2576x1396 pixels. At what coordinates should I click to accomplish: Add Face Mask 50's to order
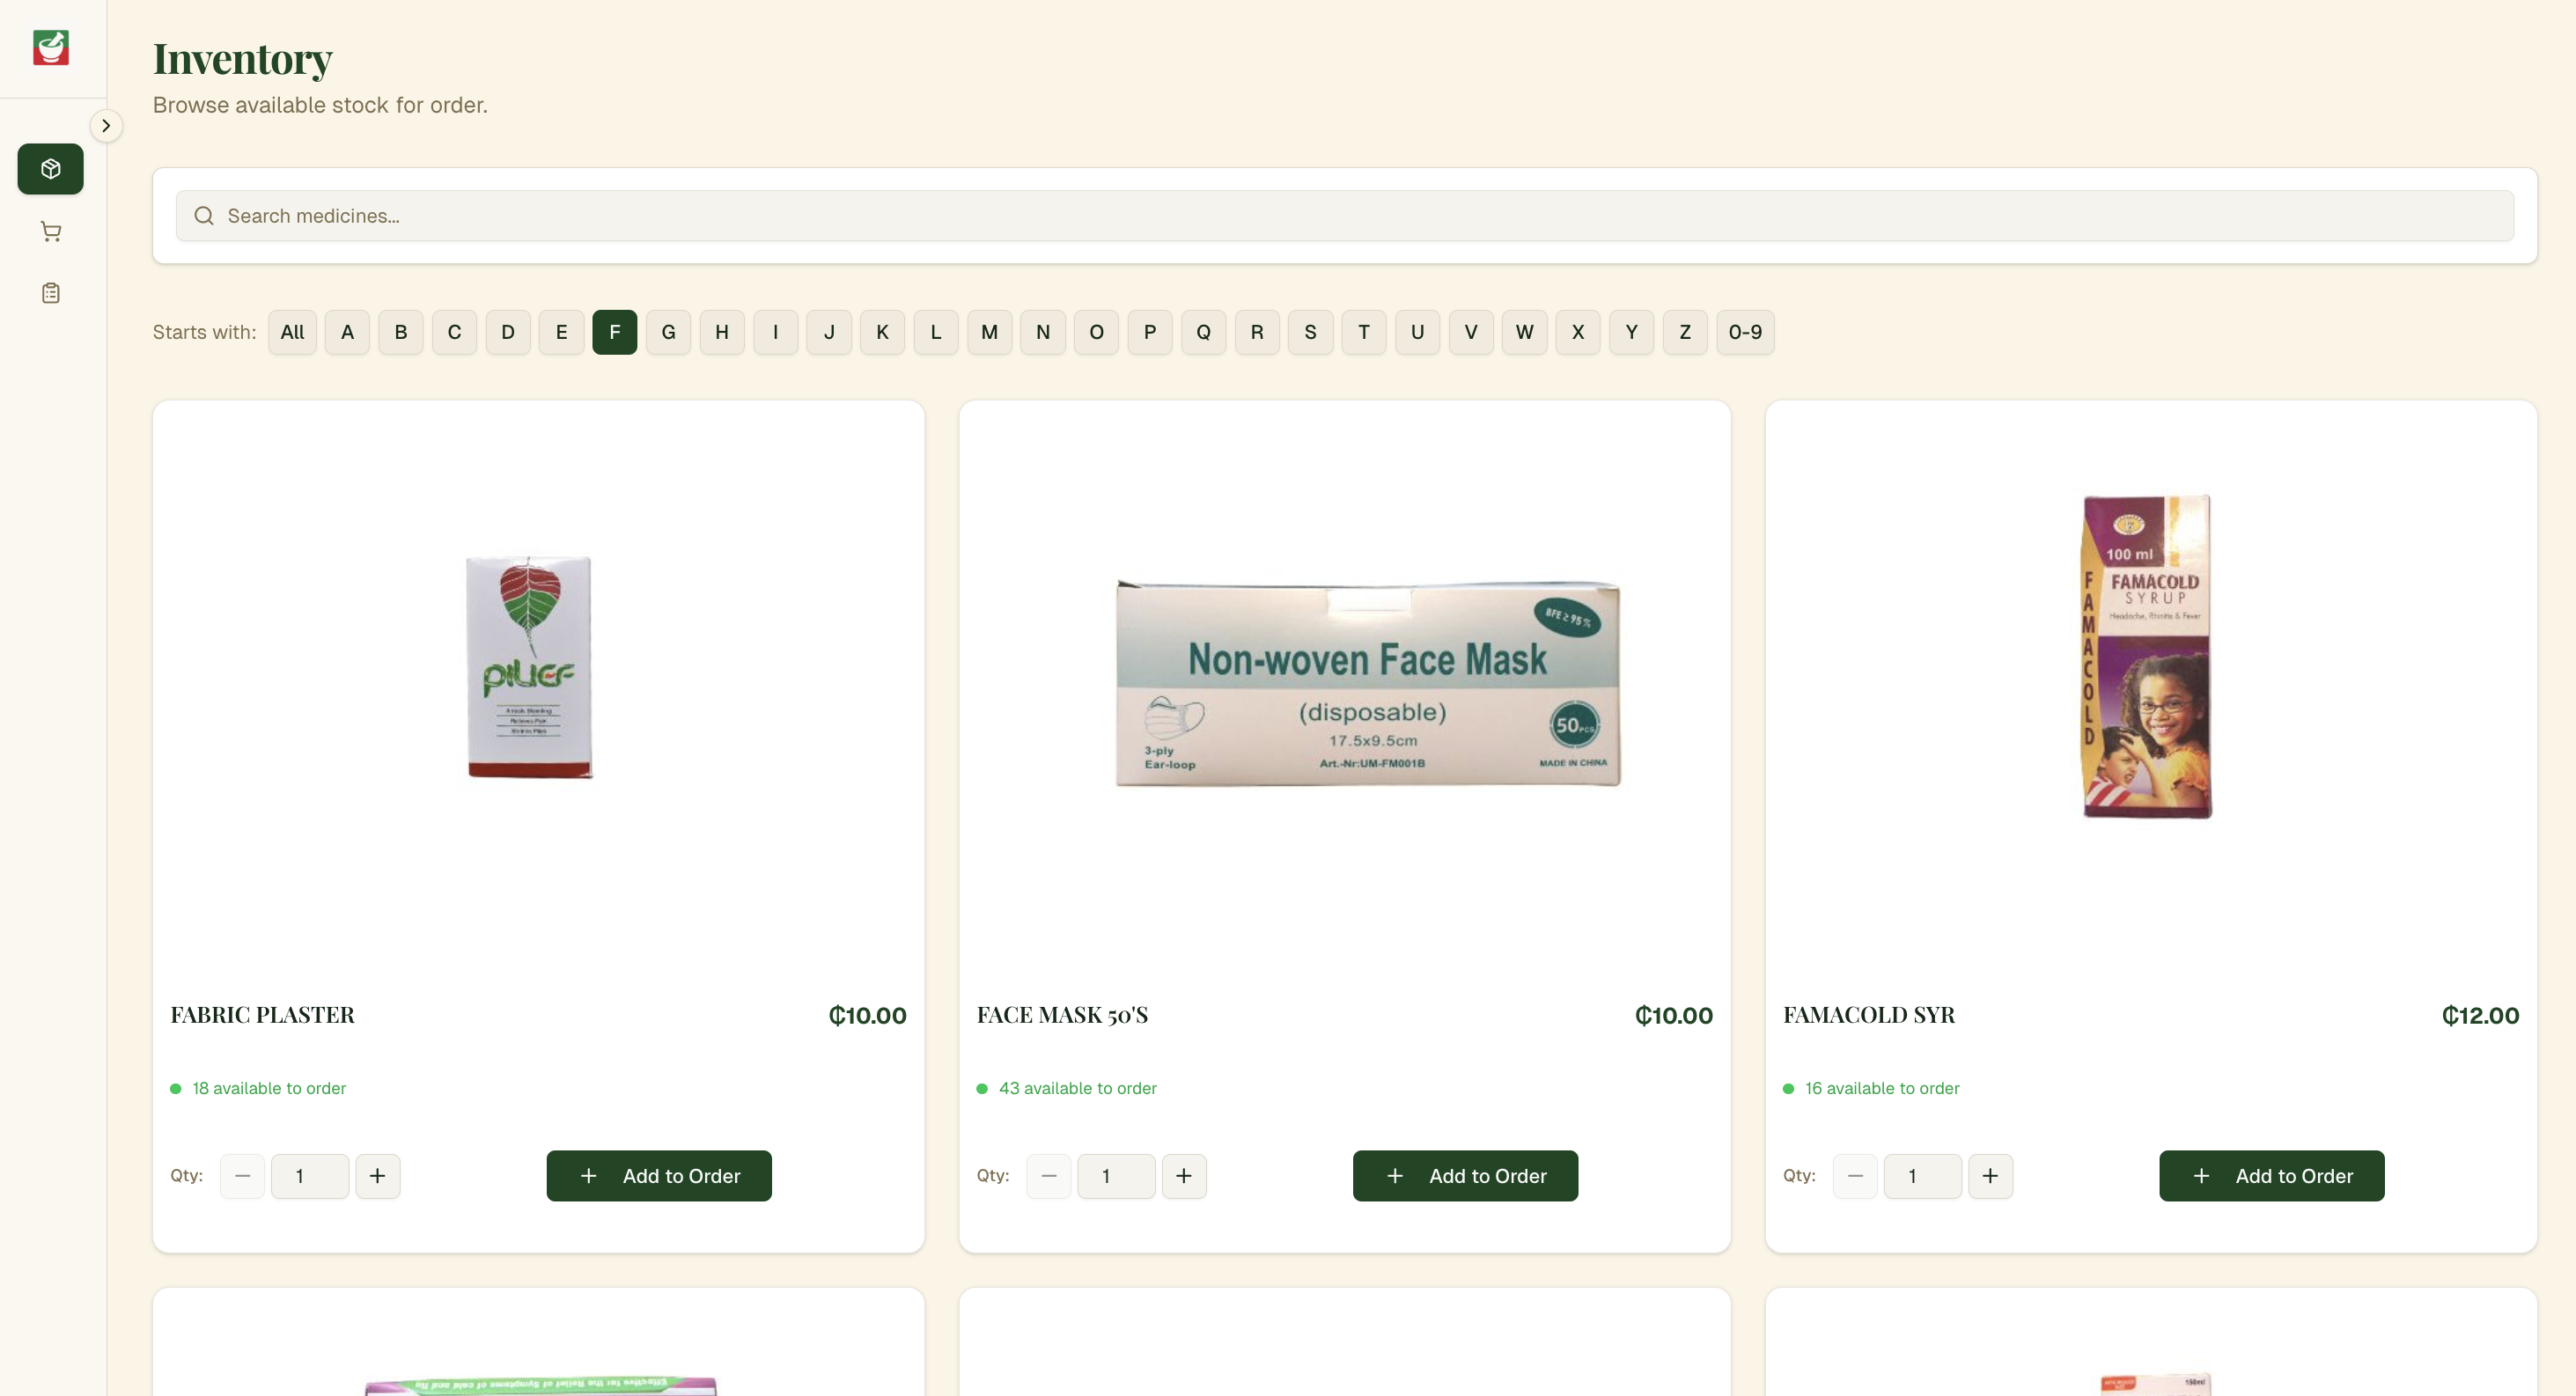(x=1465, y=1176)
